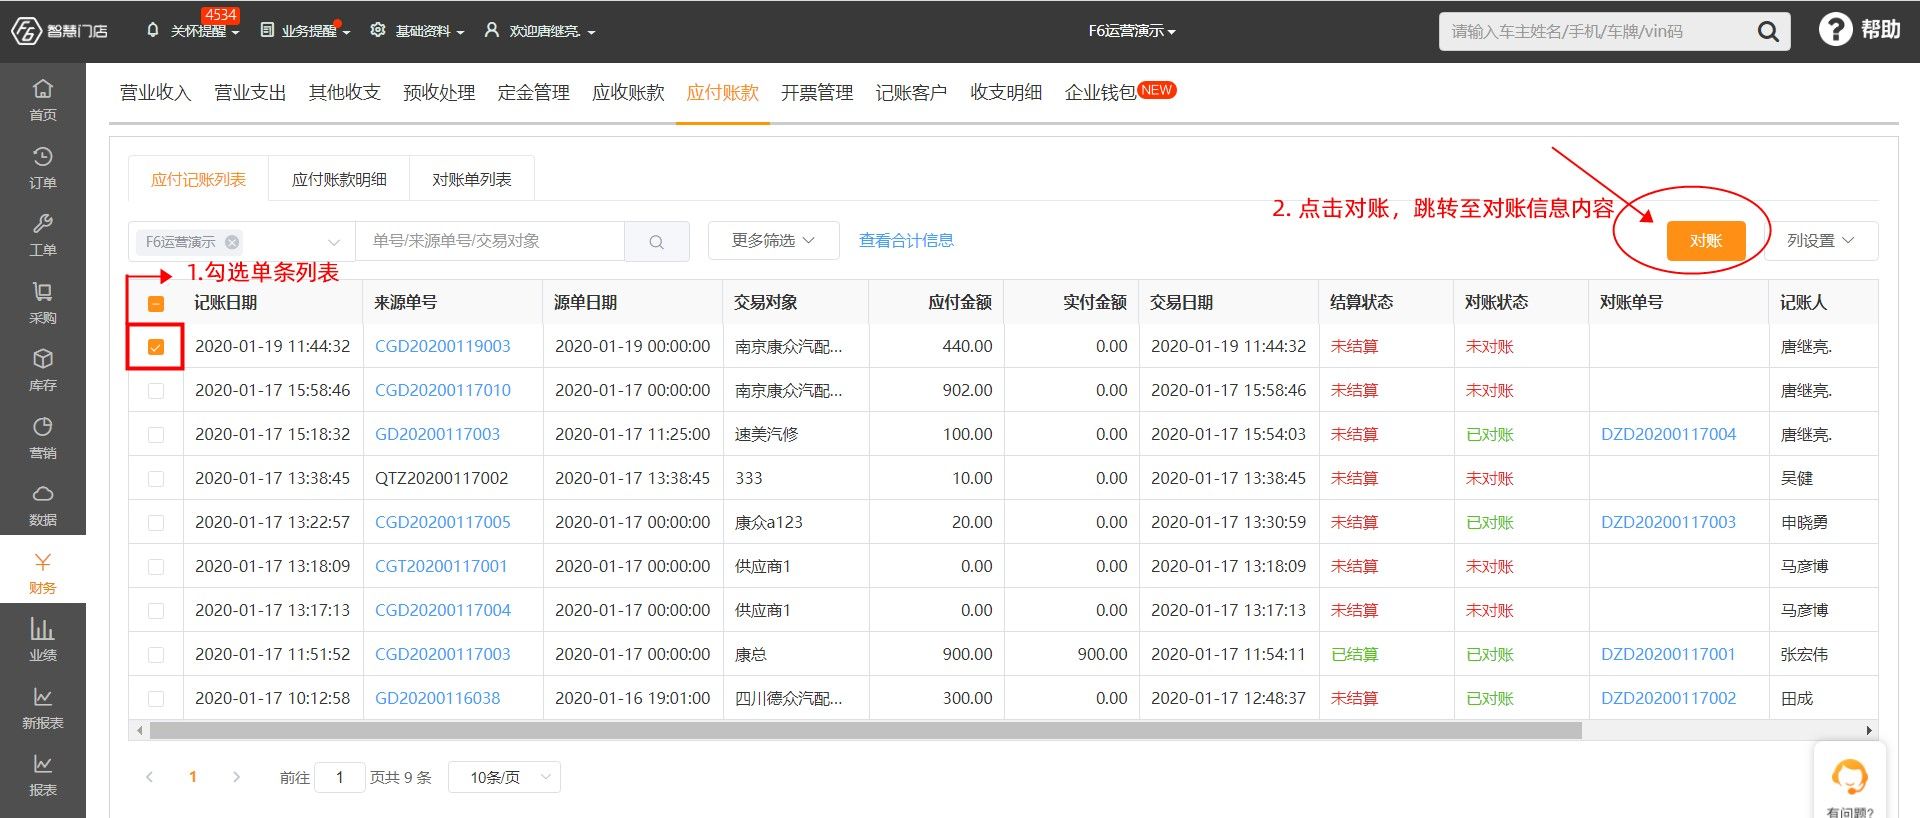Screen dimensions: 1920x818
Task: Expand the 业务提醒 dropdown menu
Action: pyautogui.click(x=305, y=31)
